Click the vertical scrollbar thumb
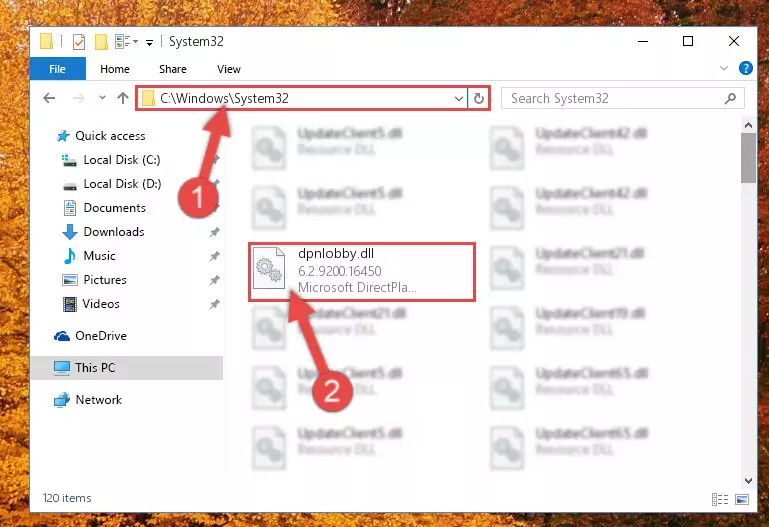Viewport: 769px width, 527px height. 748,158
